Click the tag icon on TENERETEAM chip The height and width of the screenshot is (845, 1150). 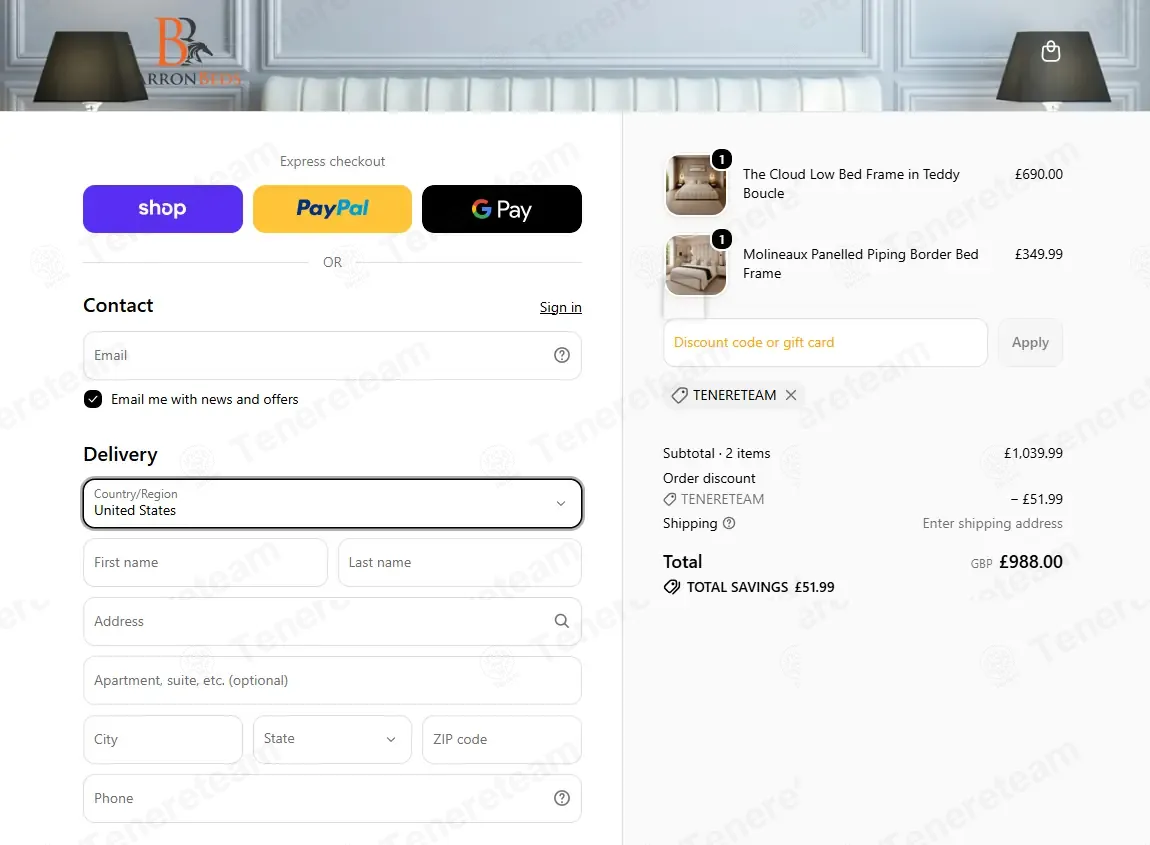pos(680,395)
